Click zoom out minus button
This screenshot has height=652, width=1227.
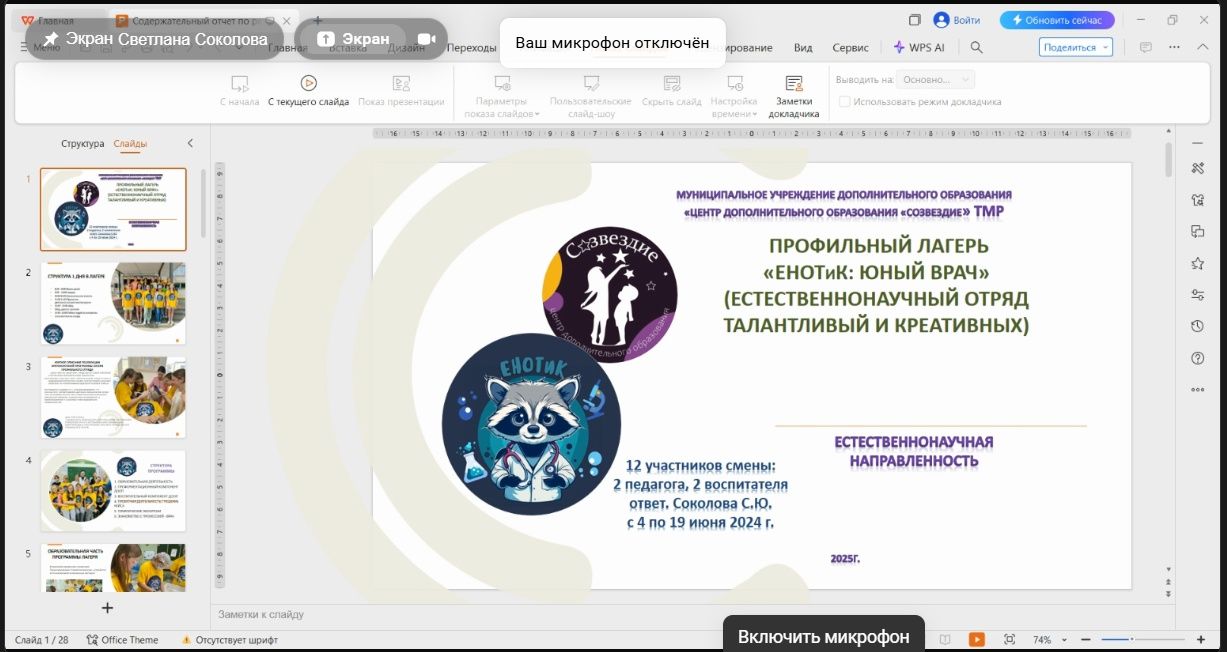tap(1086, 639)
